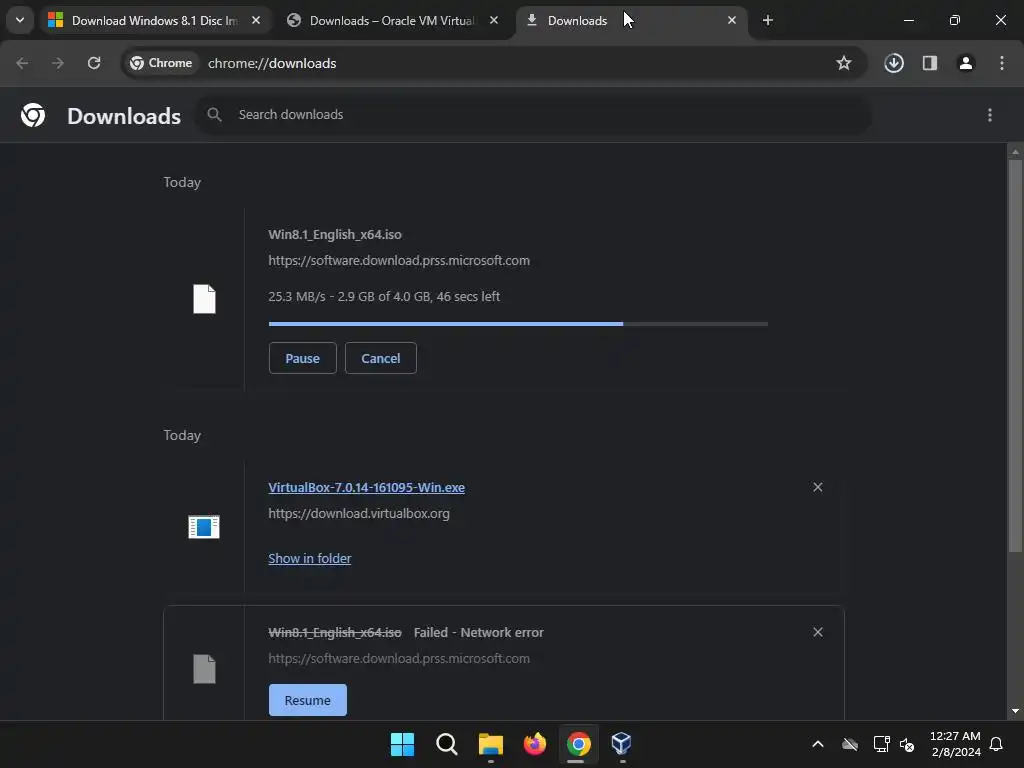
Task: Open the tab search dropdown arrow
Action: tap(20, 20)
